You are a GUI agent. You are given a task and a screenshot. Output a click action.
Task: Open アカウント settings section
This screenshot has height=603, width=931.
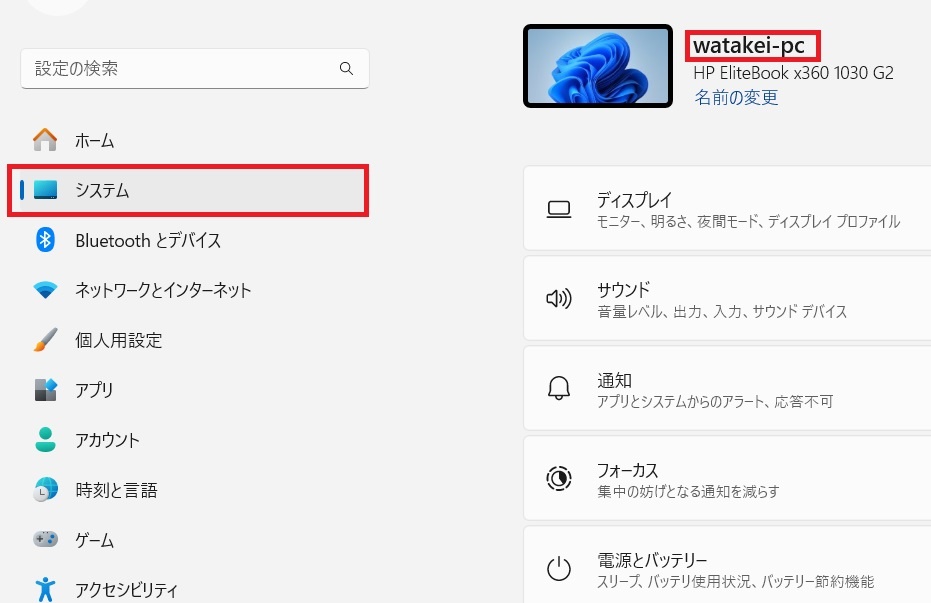point(188,440)
